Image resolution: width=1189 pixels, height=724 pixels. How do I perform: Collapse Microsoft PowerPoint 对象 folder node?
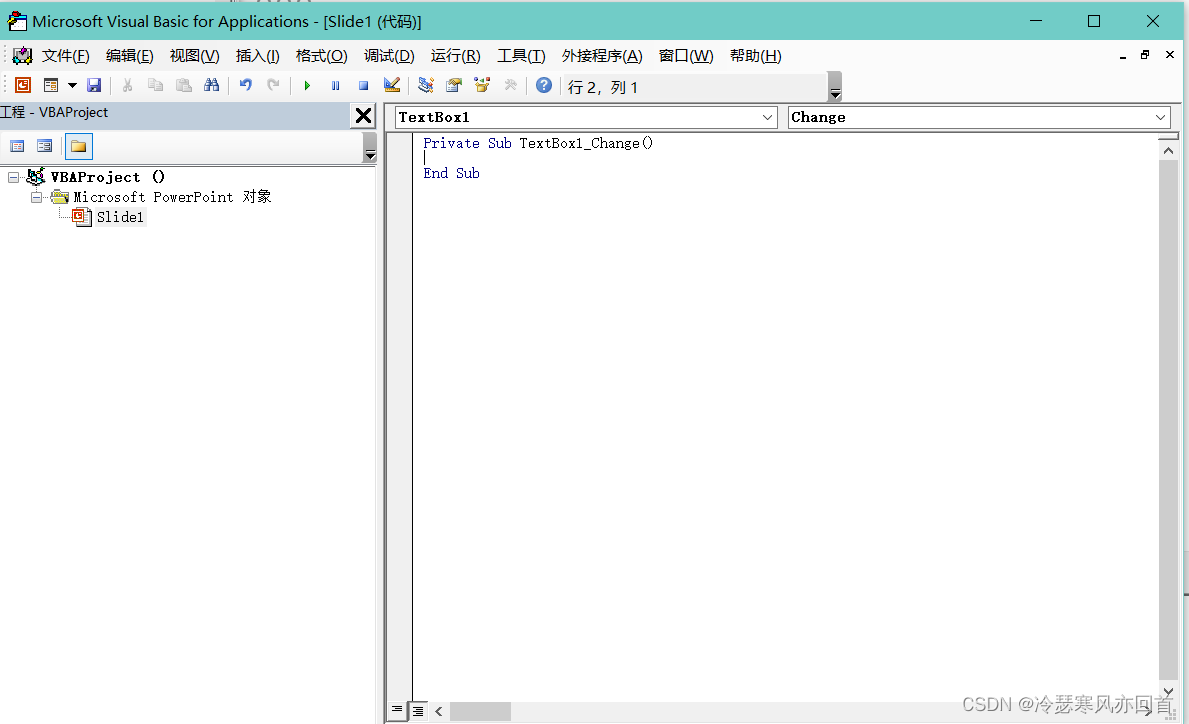36,197
